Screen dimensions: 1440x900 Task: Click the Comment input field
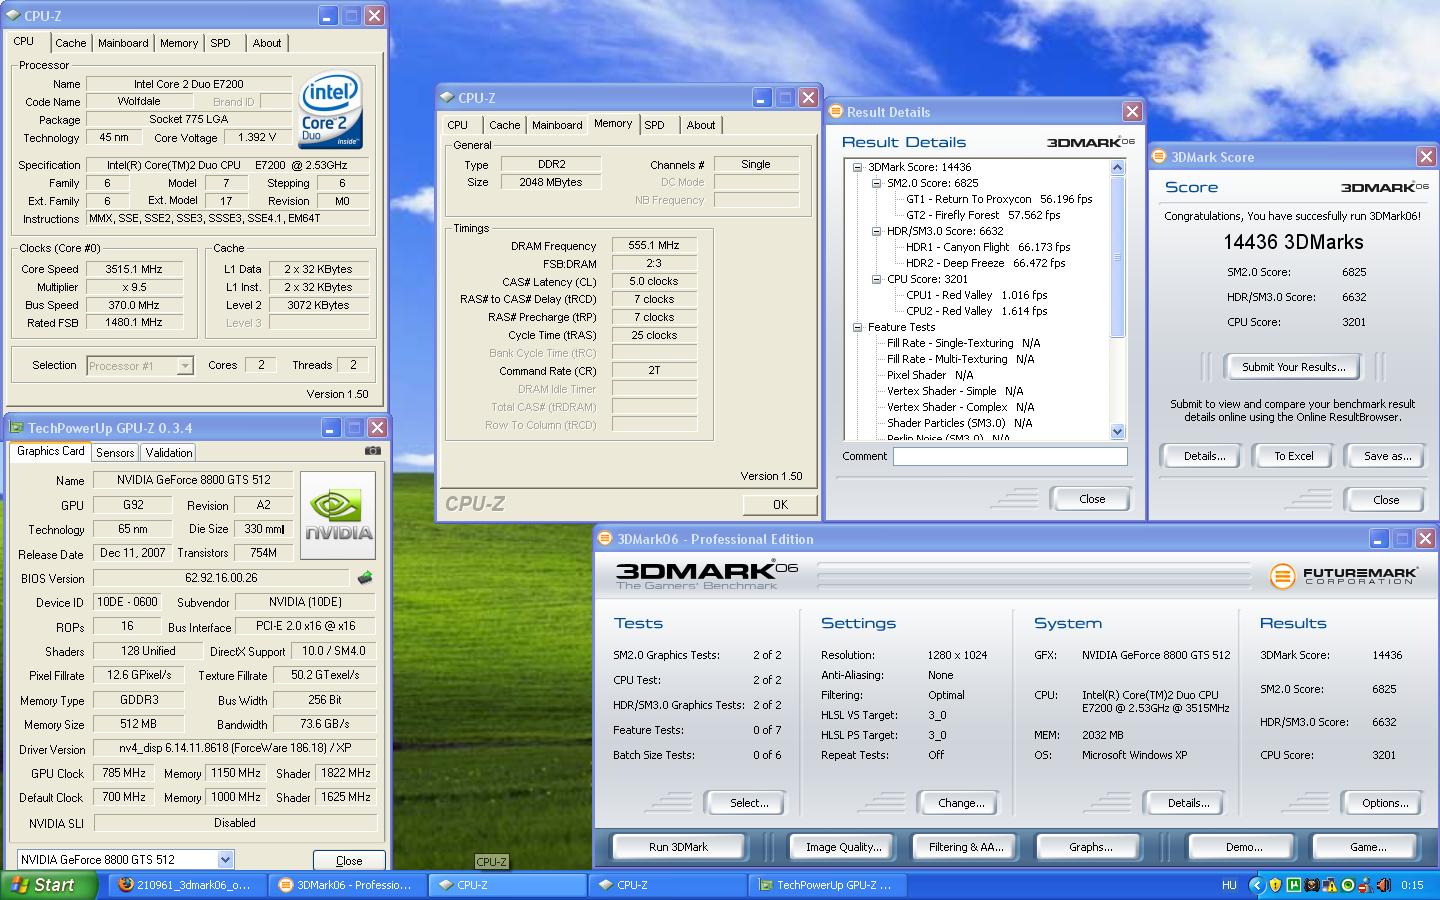[1010, 456]
